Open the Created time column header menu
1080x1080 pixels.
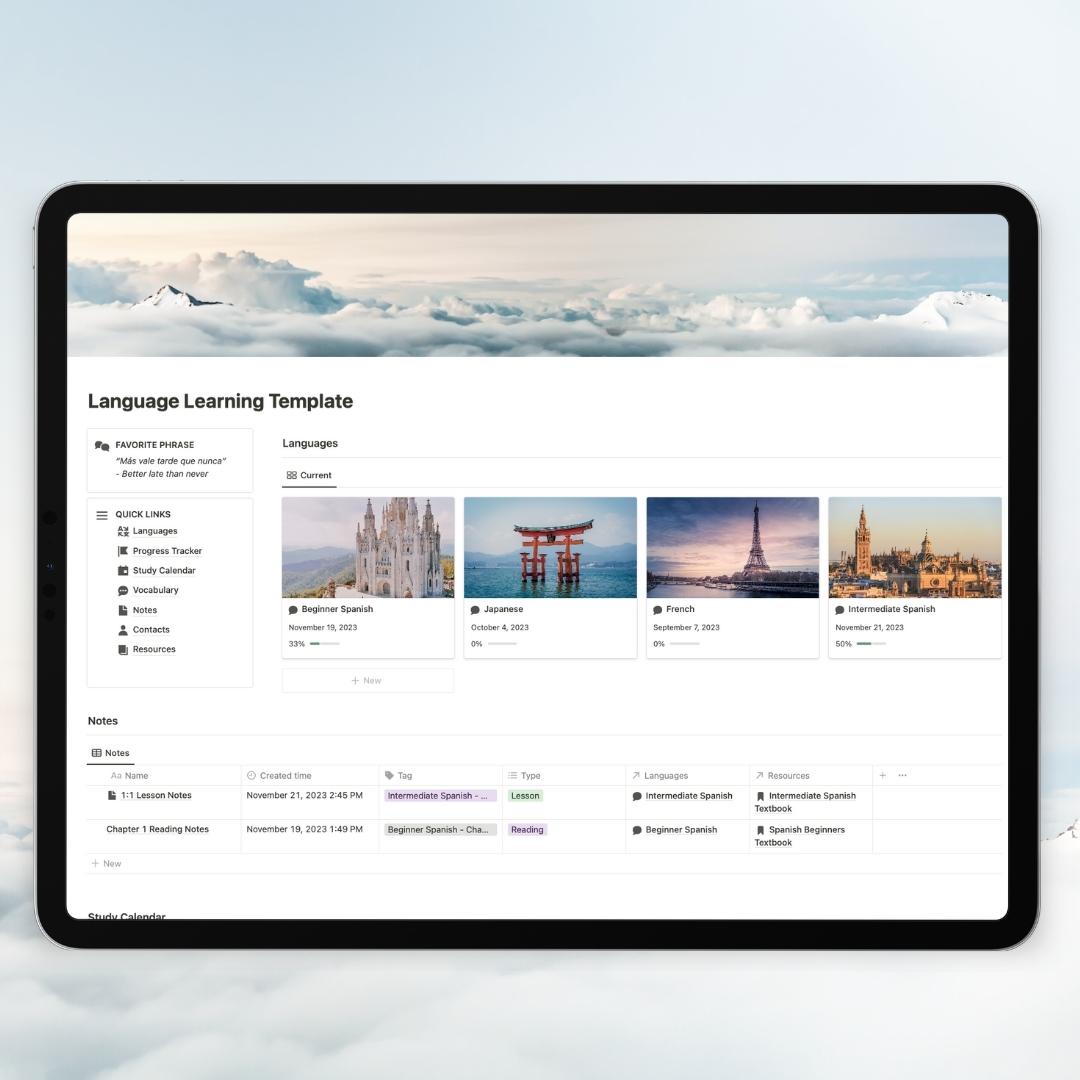pyautogui.click(x=285, y=775)
